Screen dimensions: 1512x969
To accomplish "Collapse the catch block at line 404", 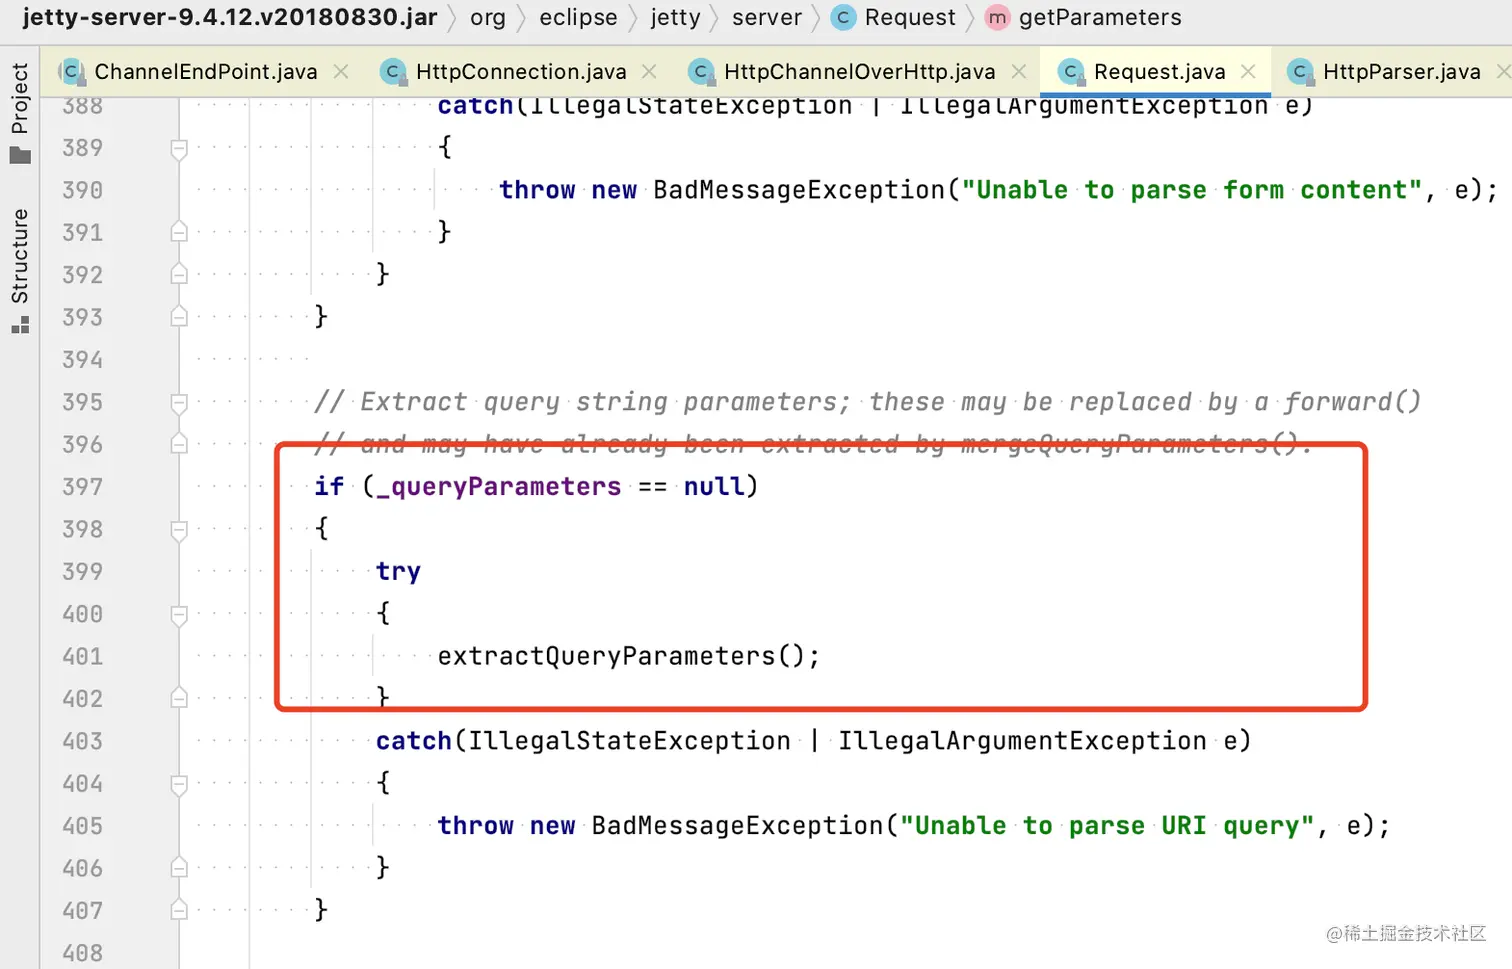I will point(179,784).
